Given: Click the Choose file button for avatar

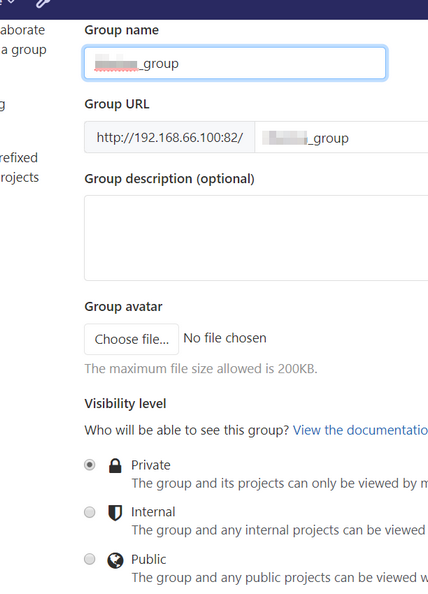Looking at the screenshot, I should tap(131, 339).
